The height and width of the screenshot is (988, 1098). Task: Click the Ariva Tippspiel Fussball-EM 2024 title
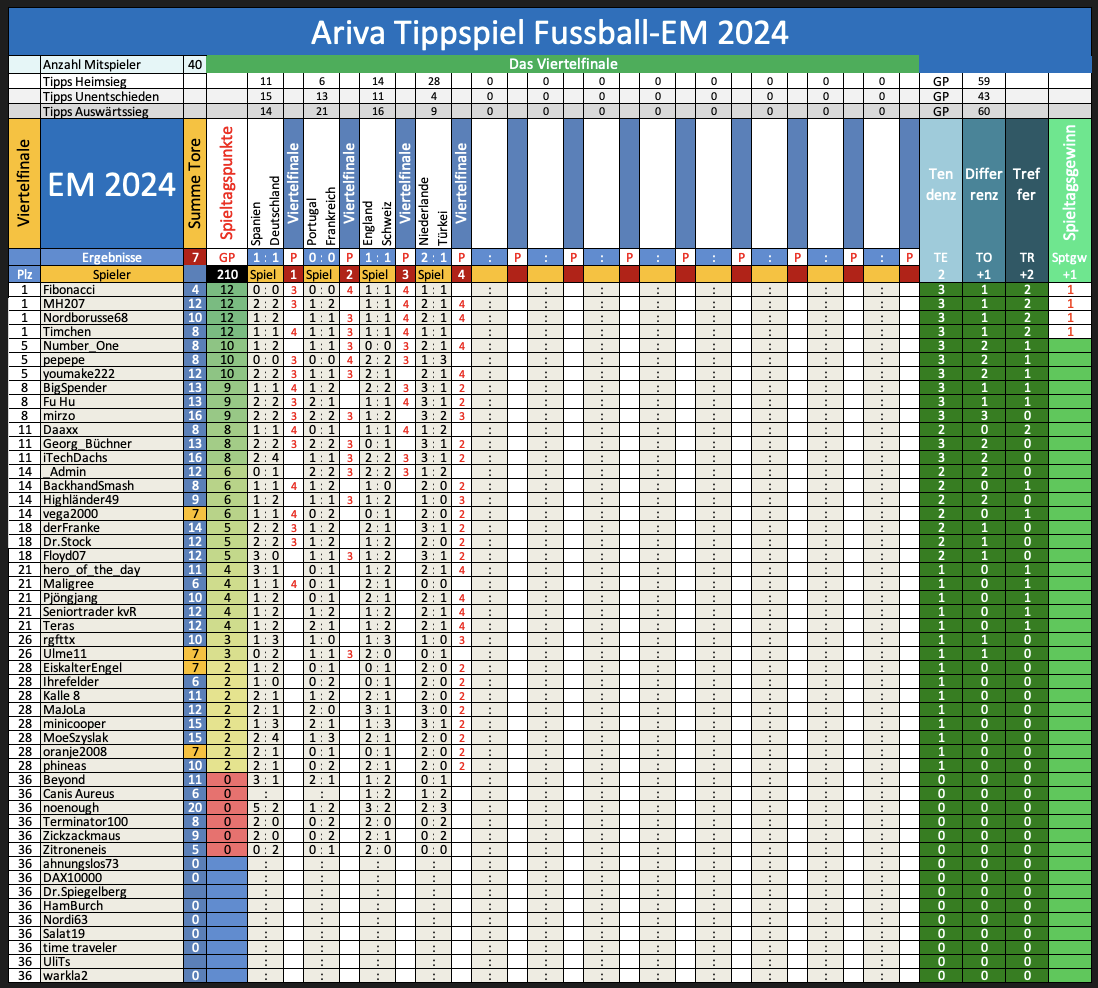[x=549, y=32]
